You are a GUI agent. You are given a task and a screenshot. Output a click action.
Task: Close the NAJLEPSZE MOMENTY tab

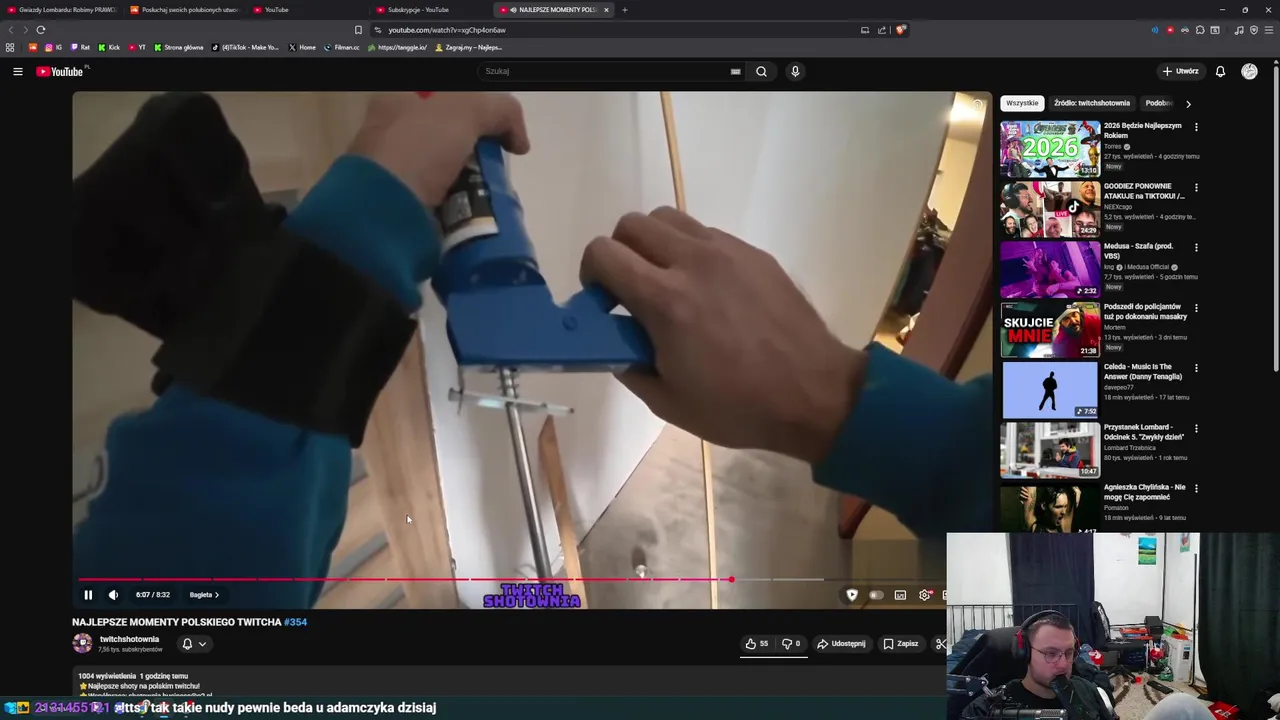606,10
